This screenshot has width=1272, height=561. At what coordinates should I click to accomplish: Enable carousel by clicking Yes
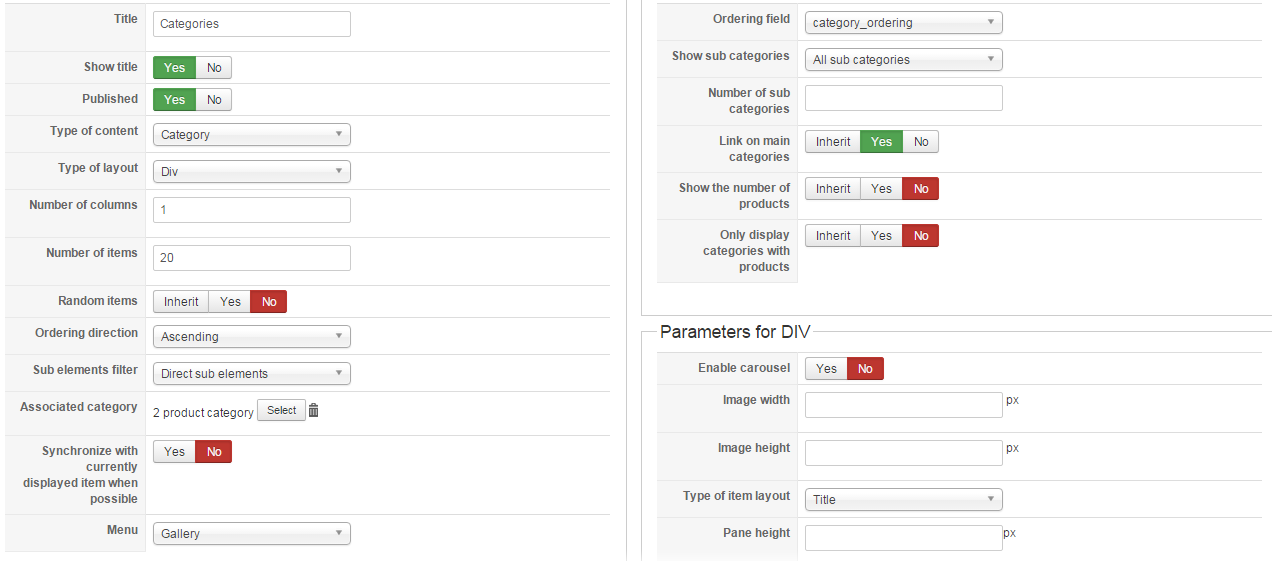click(x=826, y=369)
